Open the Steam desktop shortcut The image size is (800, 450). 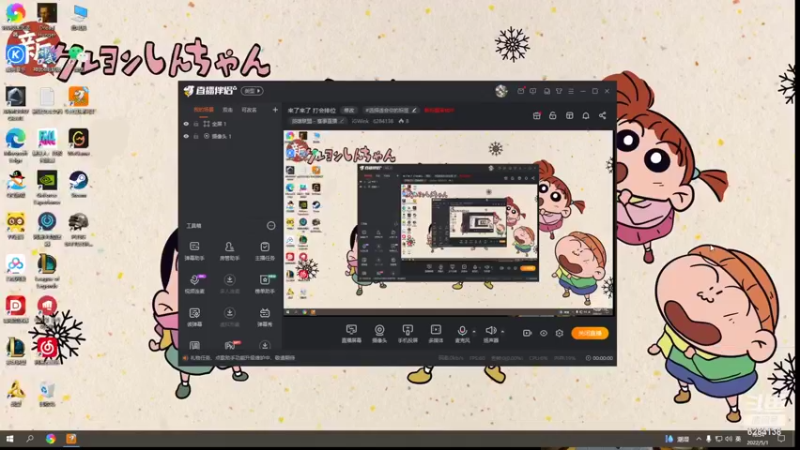tap(79, 185)
